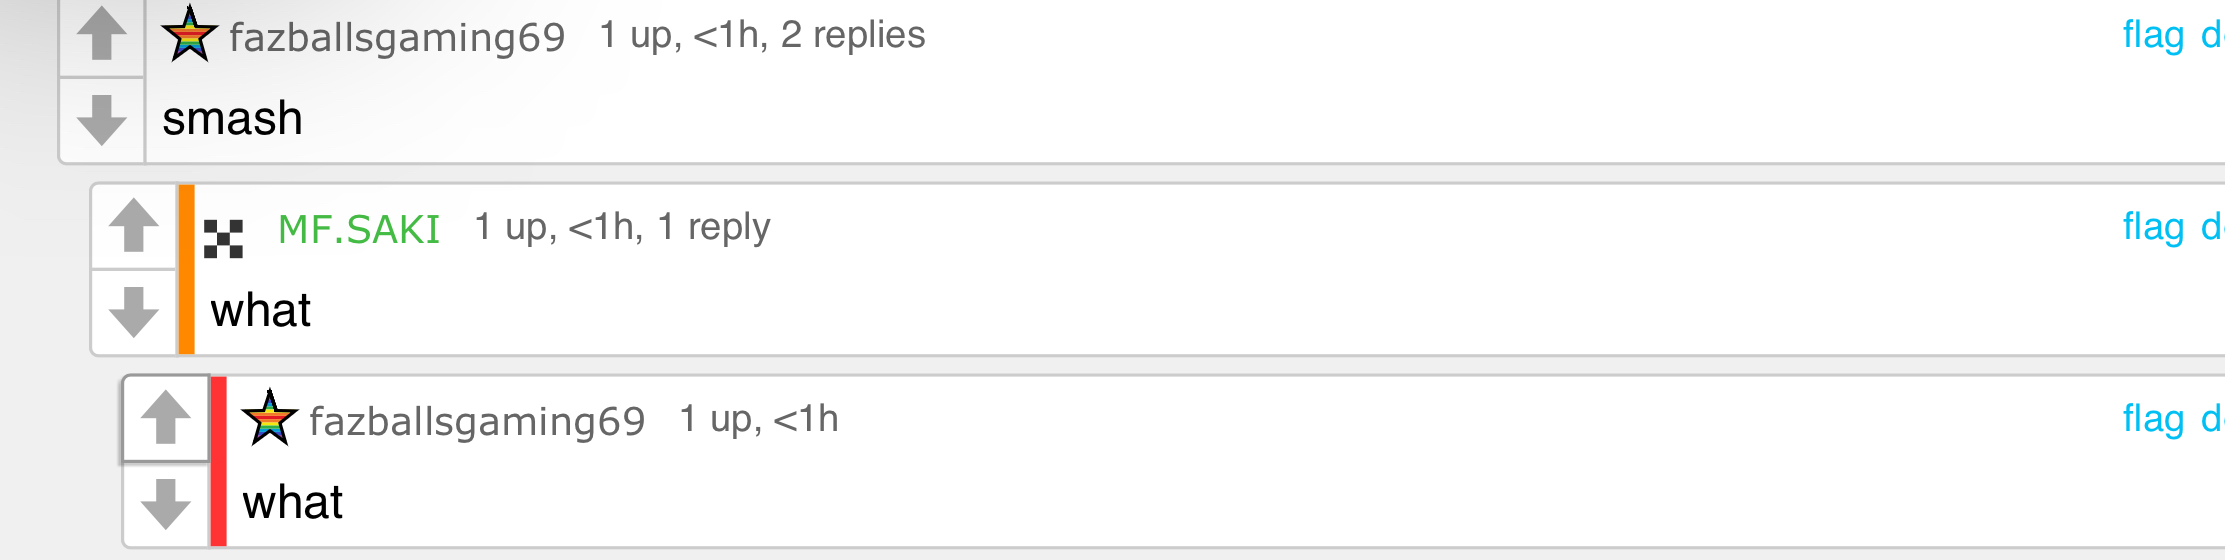The height and width of the screenshot is (560, 2225).
Task: Click the "1 up, <1h, 2 replies" info text
Action: click(x=762, y=35)
